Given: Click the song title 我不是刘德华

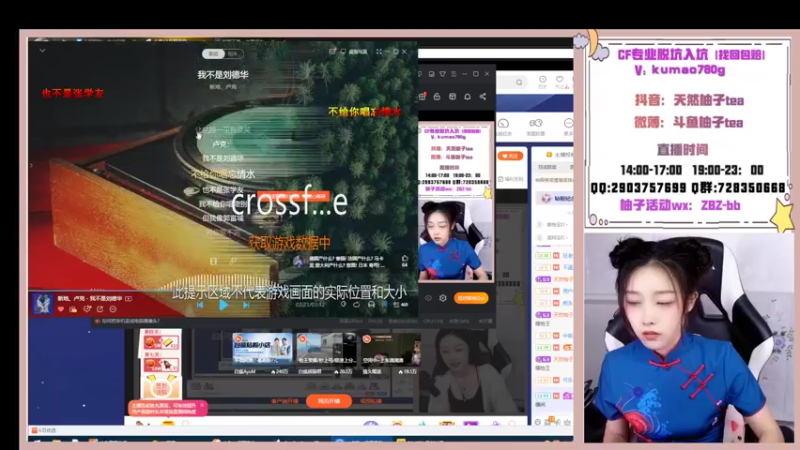Looking at the screenshot, I should pos(223,74).
